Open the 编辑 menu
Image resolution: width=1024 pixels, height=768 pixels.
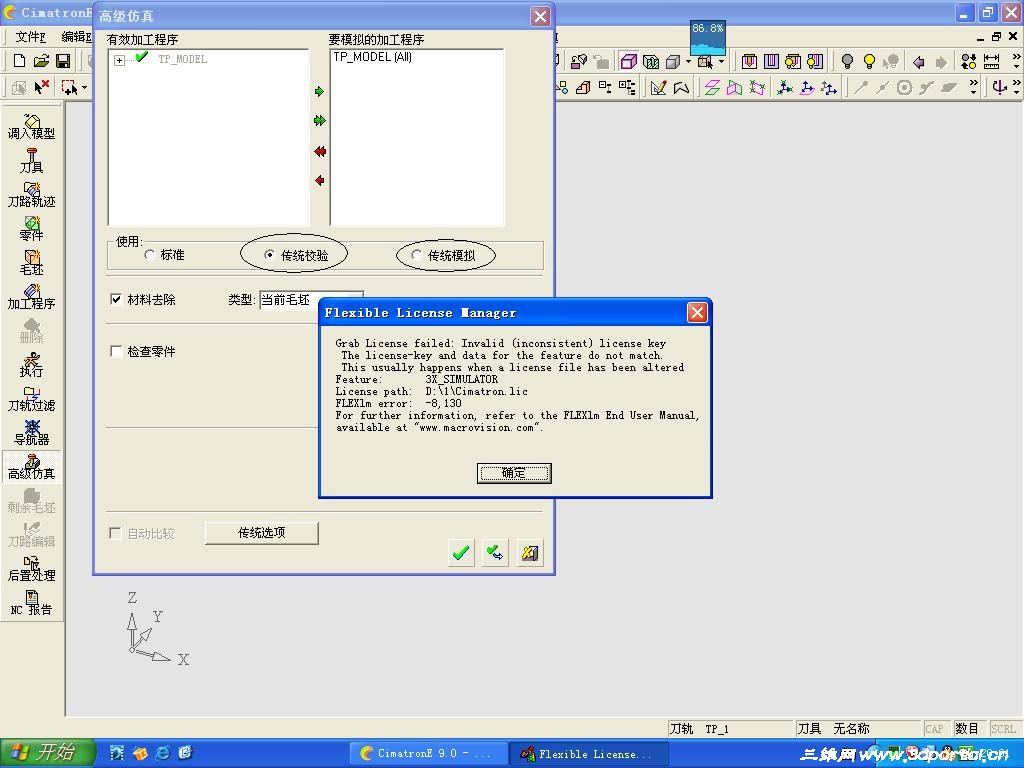pos(76,37)
